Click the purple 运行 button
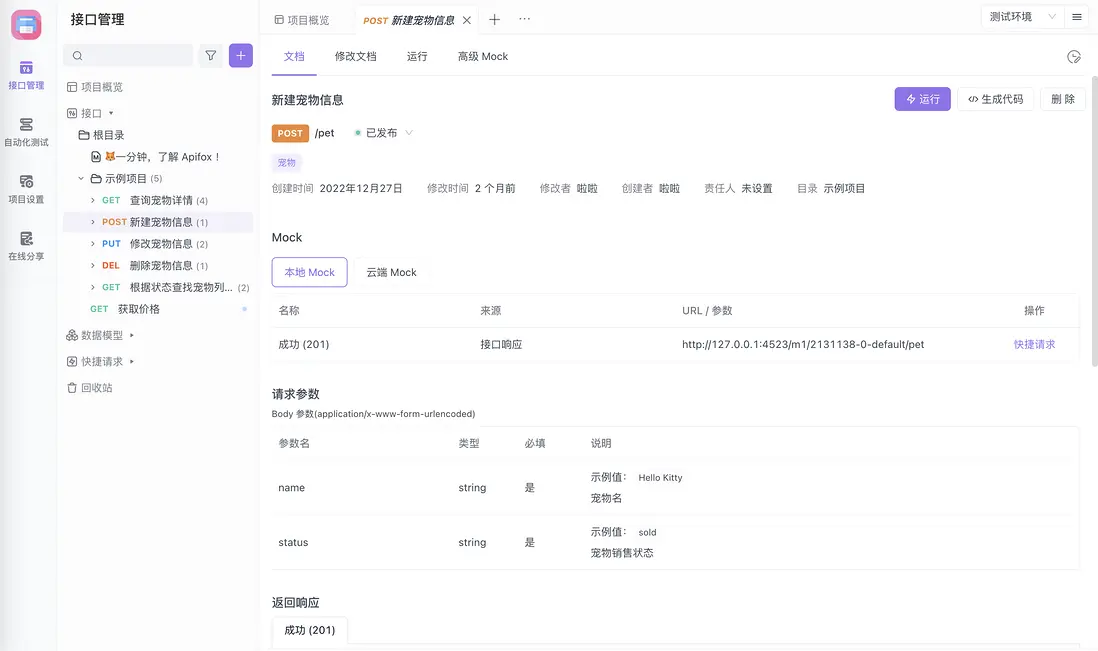Screen dimensions: 1098x651 coord(922,99)
